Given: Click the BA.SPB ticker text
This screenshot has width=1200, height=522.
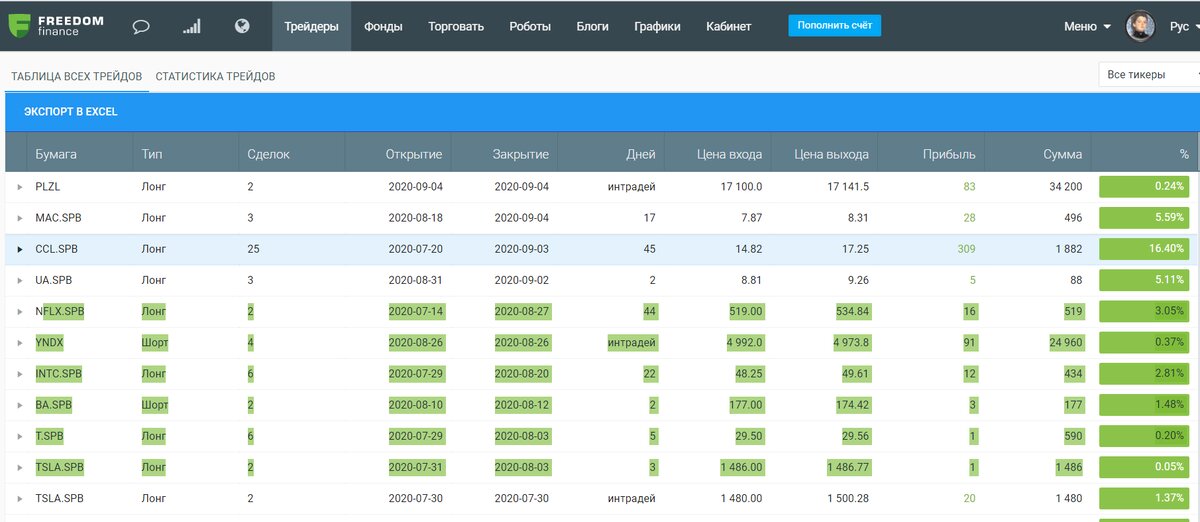Looking at the screenshot, I should pos(54,405).
